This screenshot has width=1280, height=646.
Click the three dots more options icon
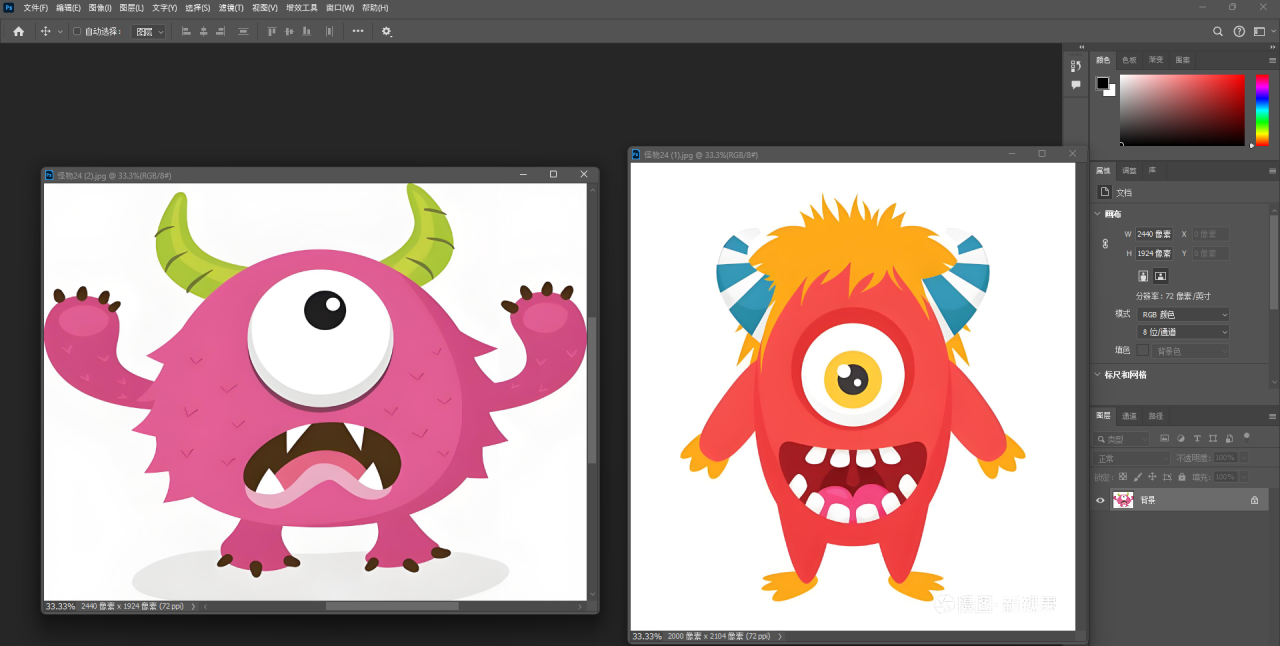point(358,31)
